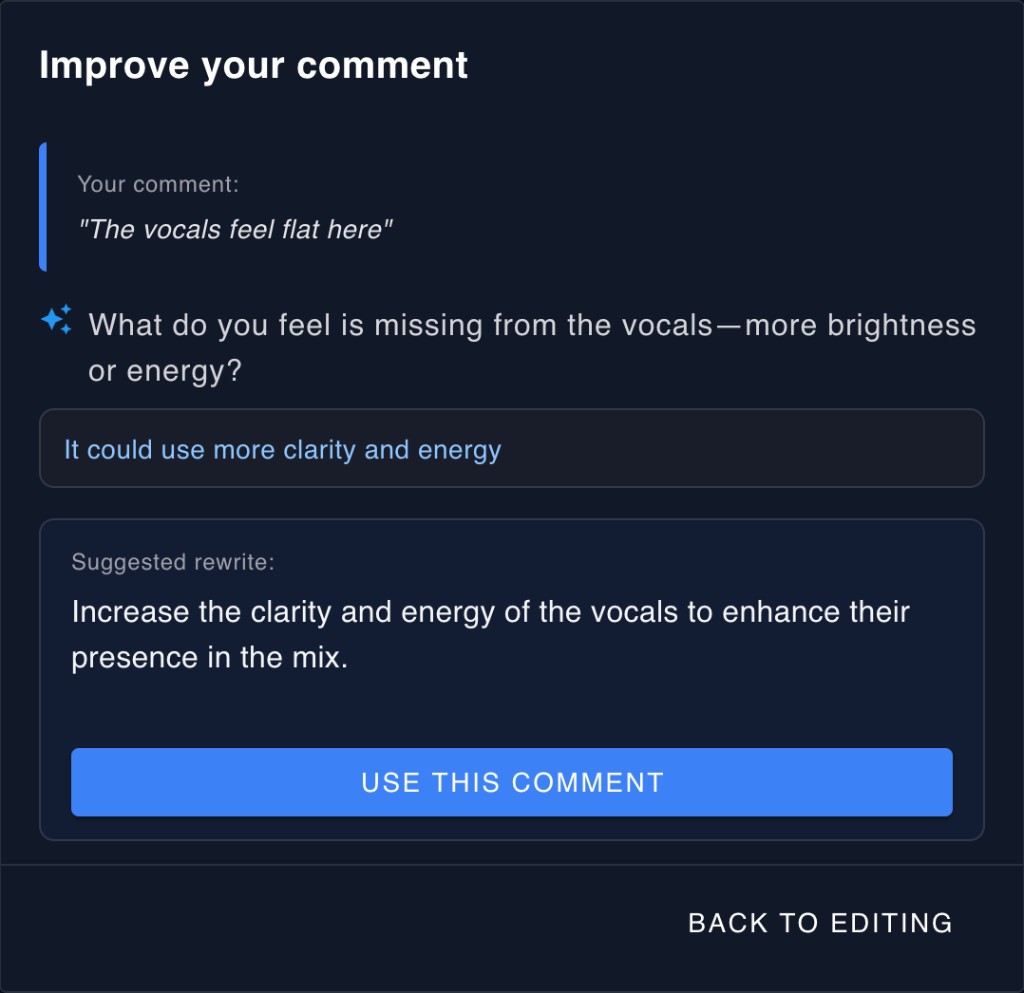
Task: Click the divider line above BACK TO EDITING
Action: (512, 864)
